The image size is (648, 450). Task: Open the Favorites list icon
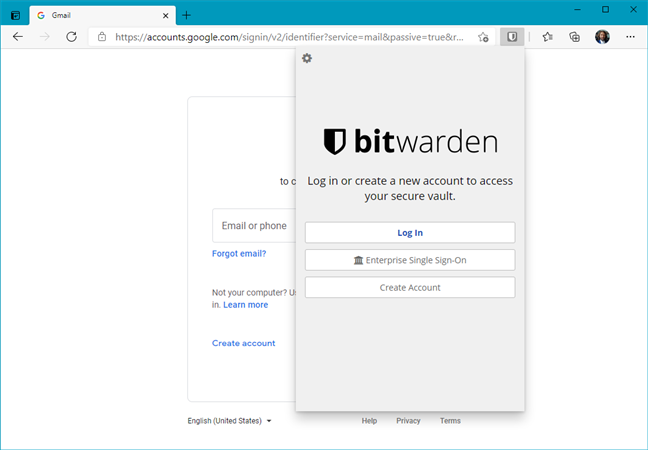click(548, 37)
